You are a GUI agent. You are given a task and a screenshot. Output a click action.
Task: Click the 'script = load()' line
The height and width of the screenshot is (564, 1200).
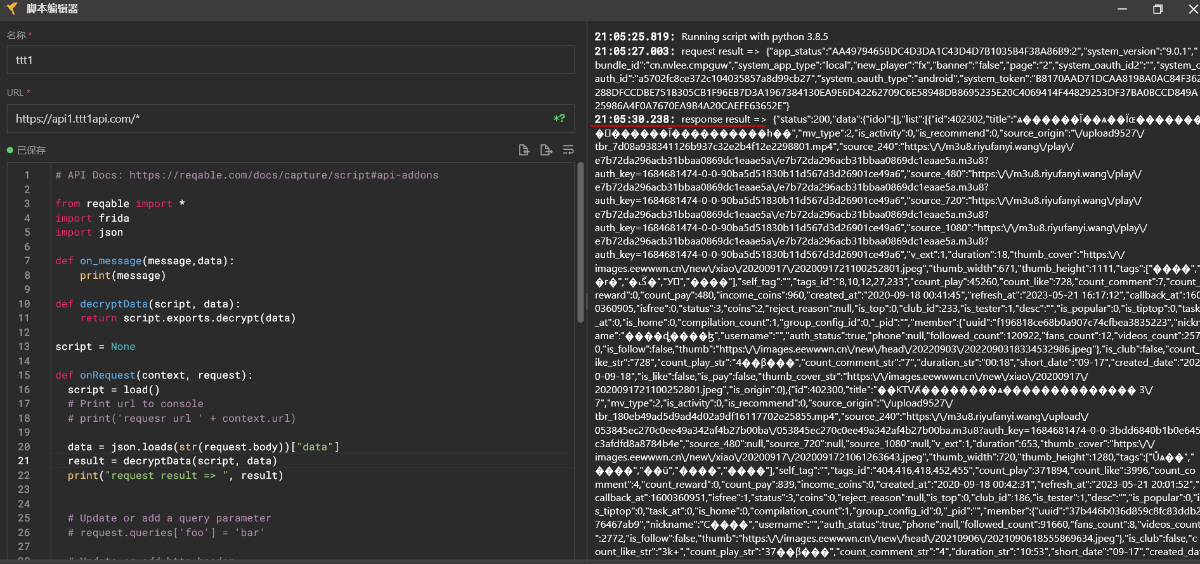[x=113, y=390]
